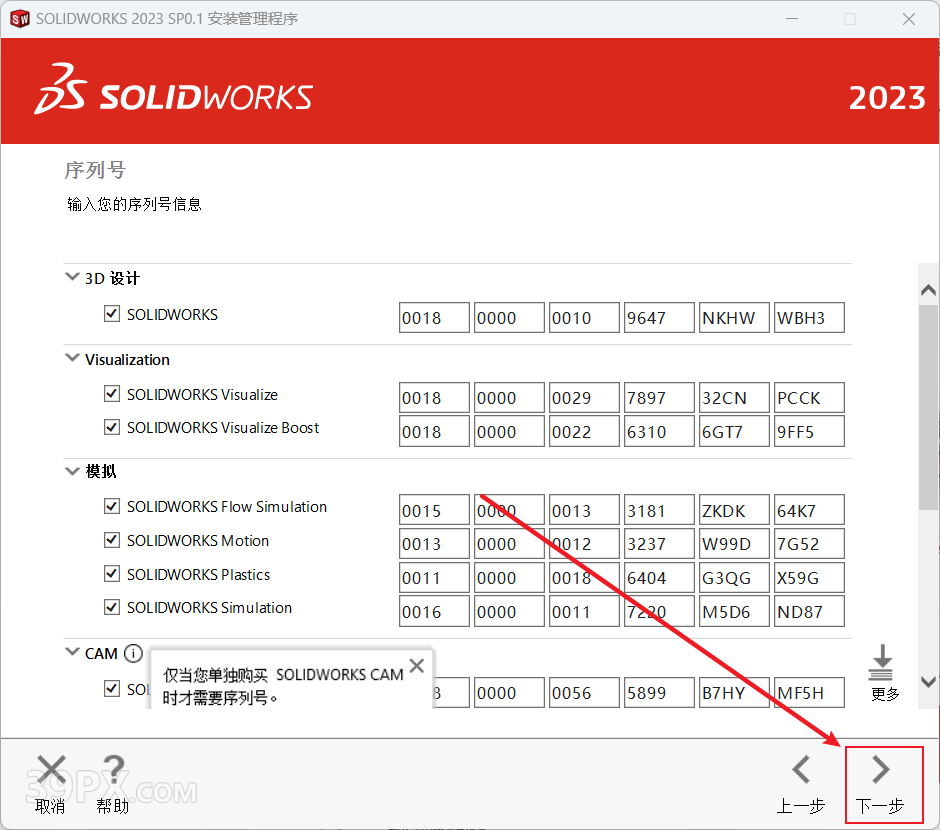Collapse the 3D 设计 section
This screenshot has height=830, width=940.
[72, 278]
